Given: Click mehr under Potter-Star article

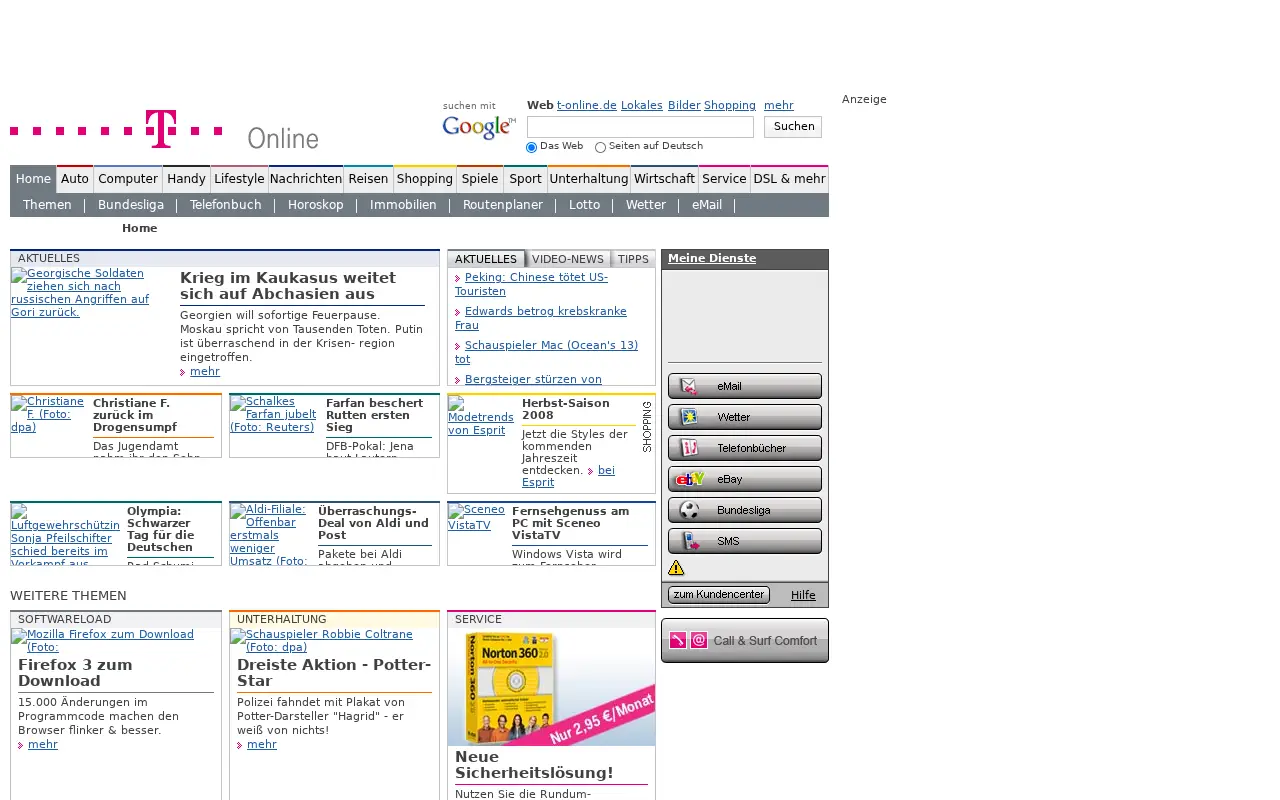Looking at the screenshot, I should coord(262,744).
